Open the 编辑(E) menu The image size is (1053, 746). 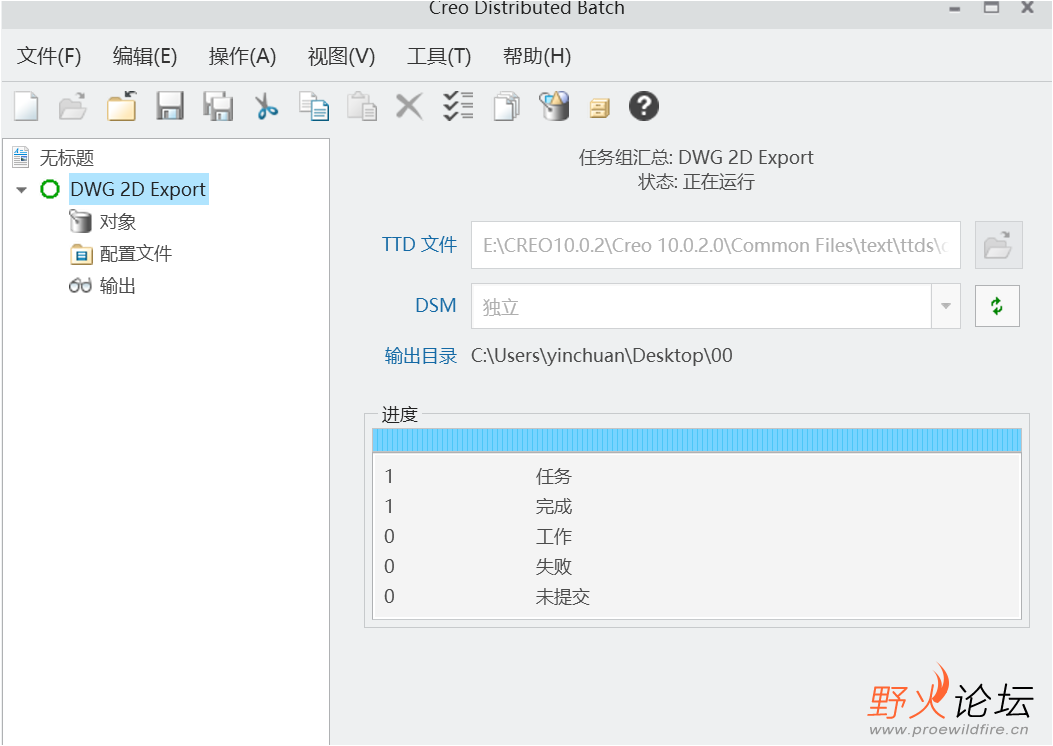click(x=144, y=56)
